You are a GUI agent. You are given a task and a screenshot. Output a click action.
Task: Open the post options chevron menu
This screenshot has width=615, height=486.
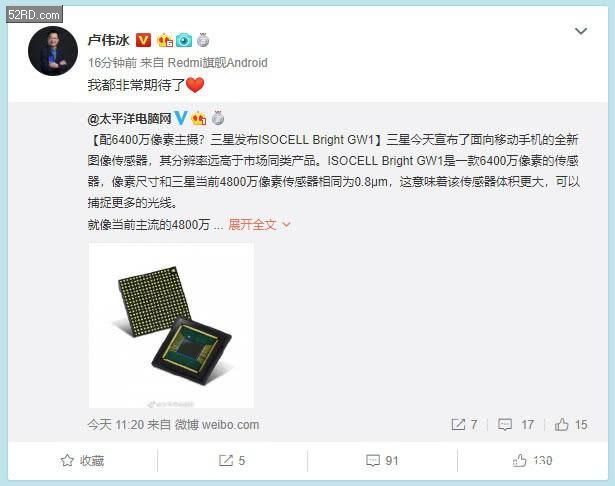[x=581, y=31]
